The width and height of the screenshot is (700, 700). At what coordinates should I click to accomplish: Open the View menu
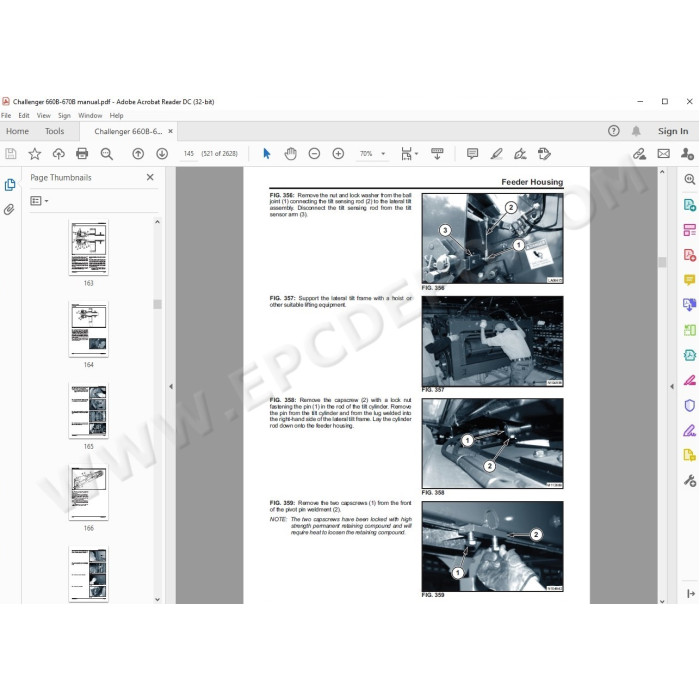coord(43,115)
